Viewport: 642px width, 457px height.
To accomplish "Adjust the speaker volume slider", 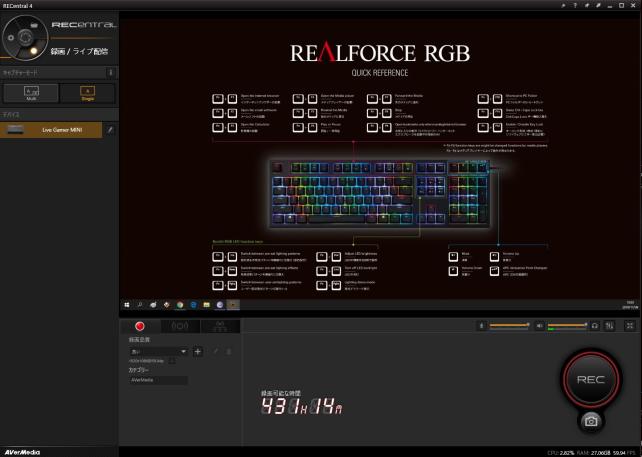I will pyautogui.click(x=567, y=326).
